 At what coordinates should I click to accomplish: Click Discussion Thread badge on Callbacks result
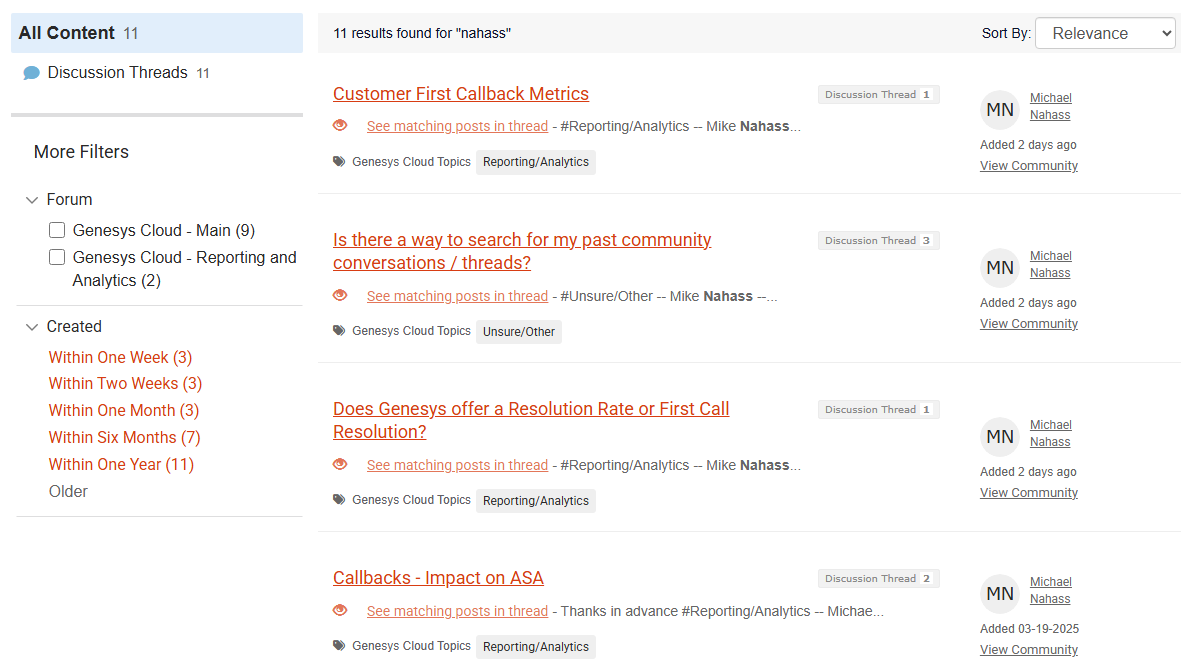[x=877, y=579]
